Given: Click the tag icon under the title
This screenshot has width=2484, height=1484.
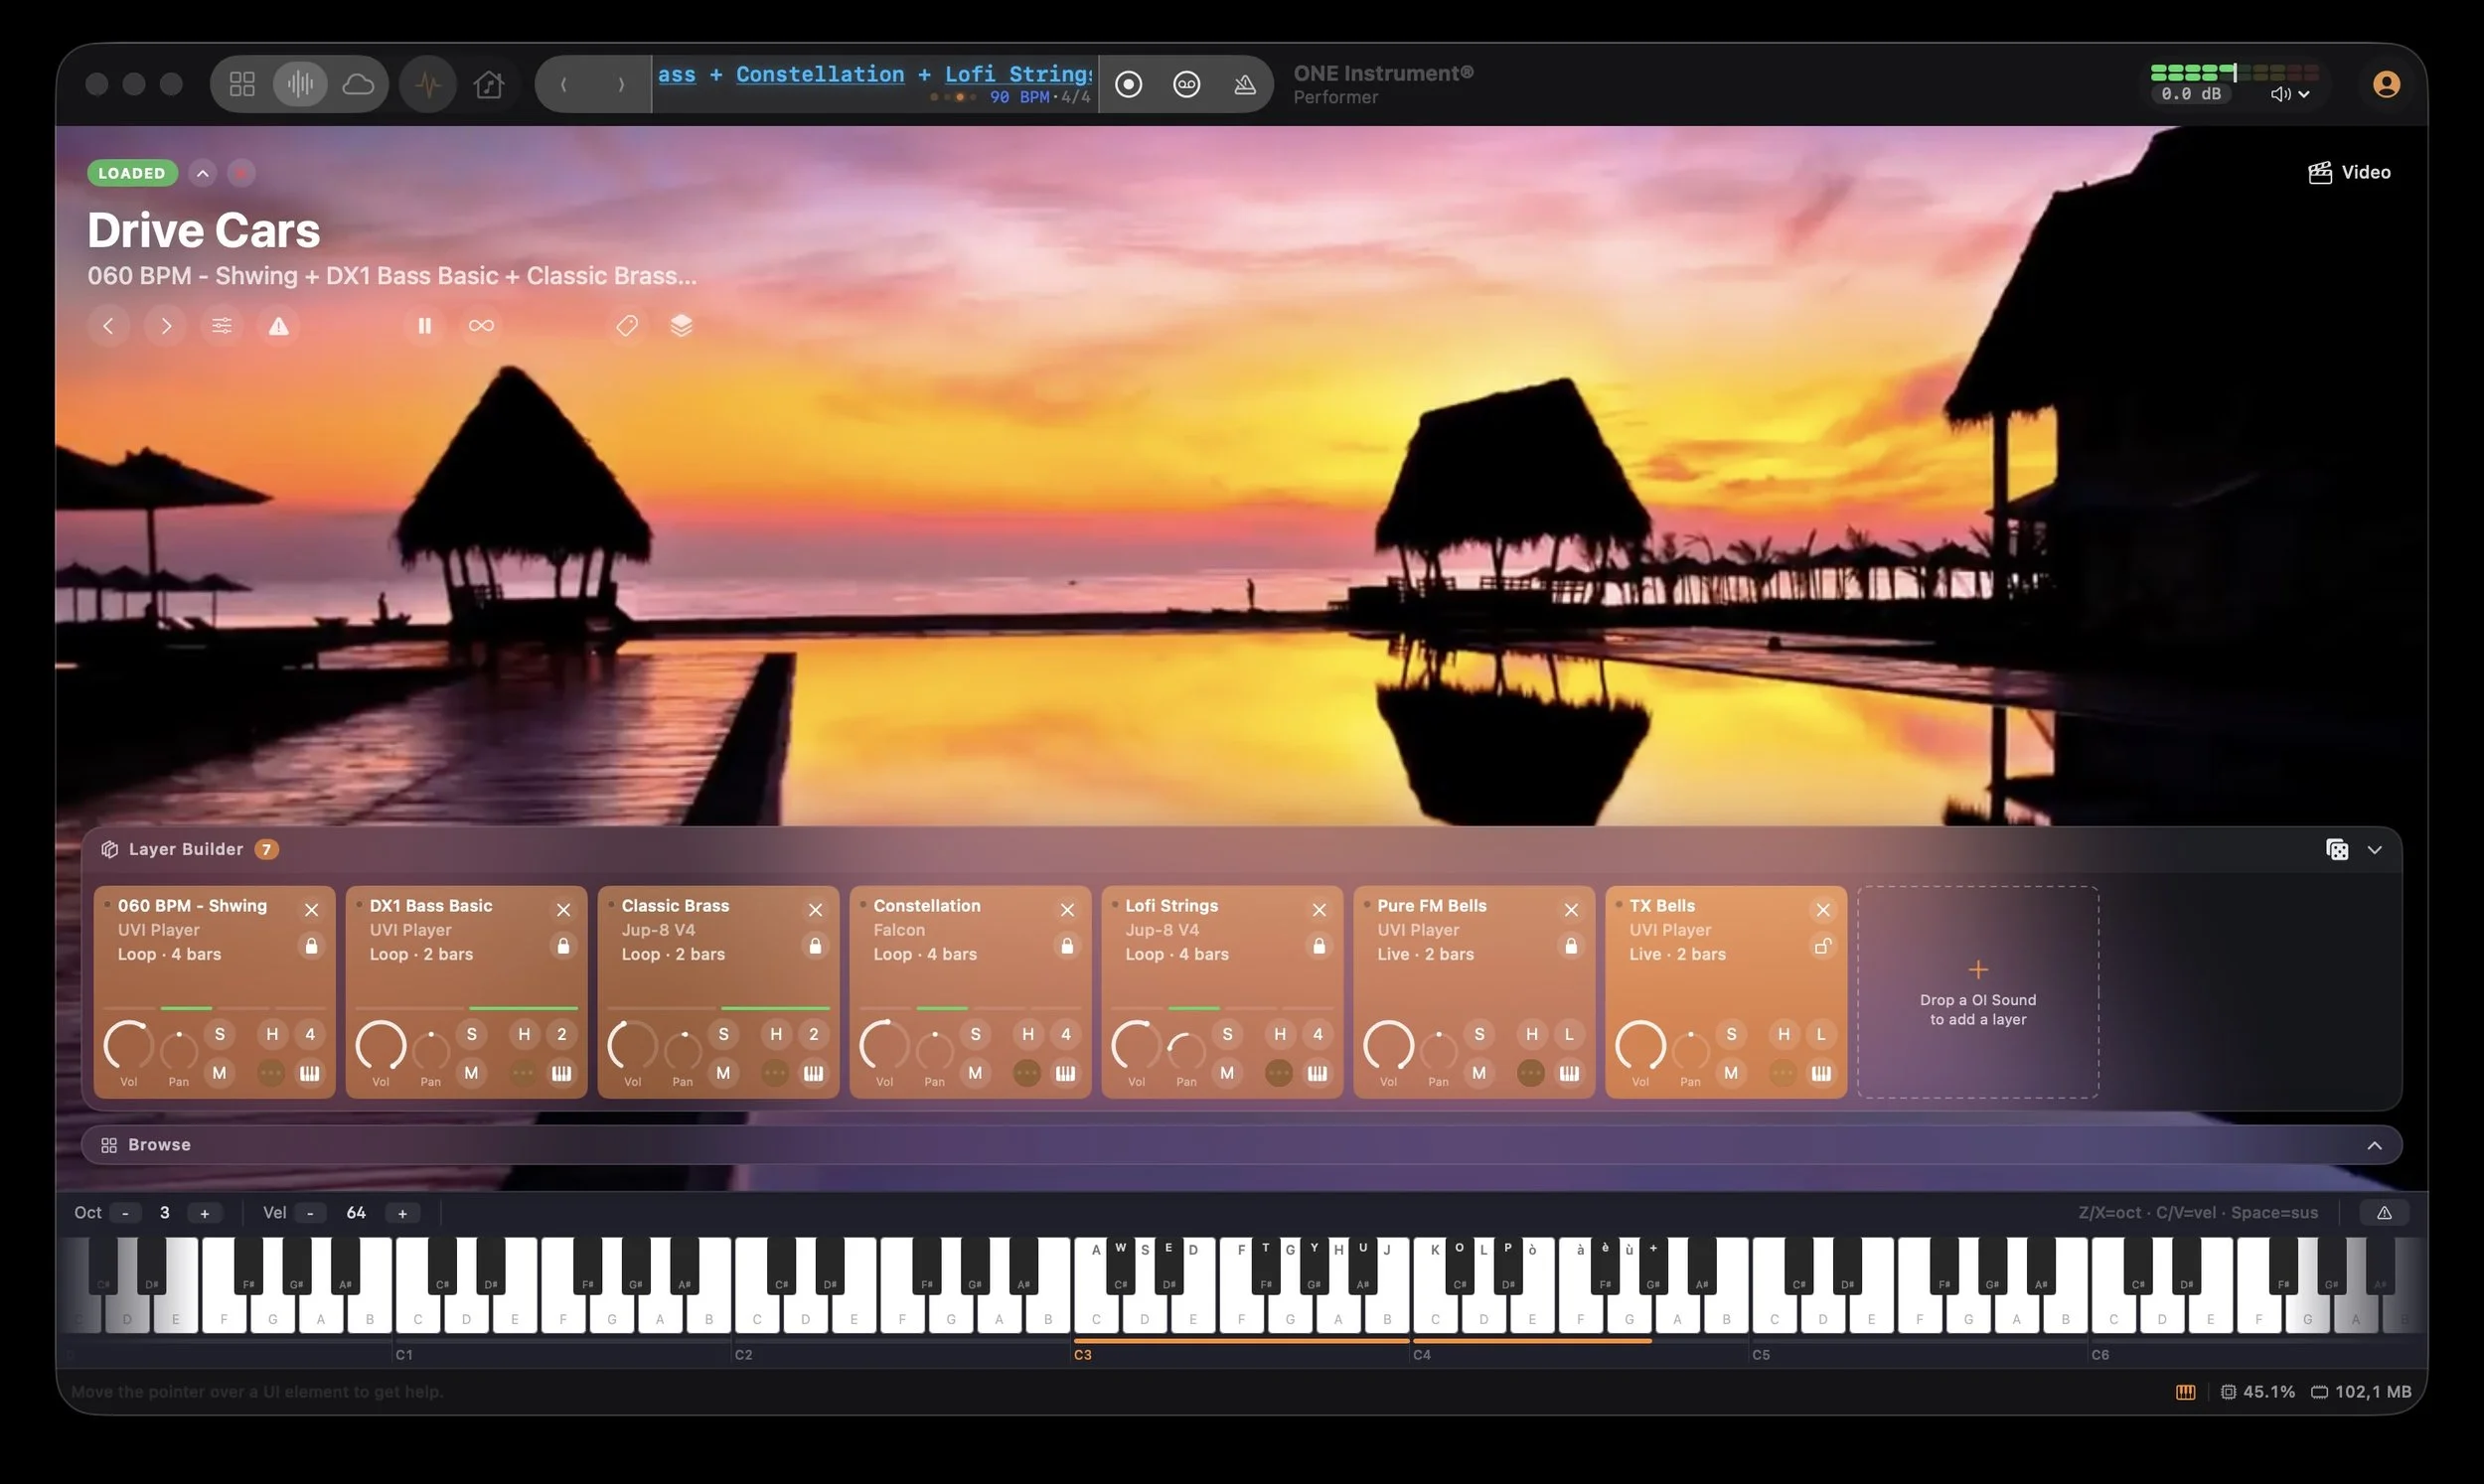Looking at the screenshot, I should click(x=627, y=326).
